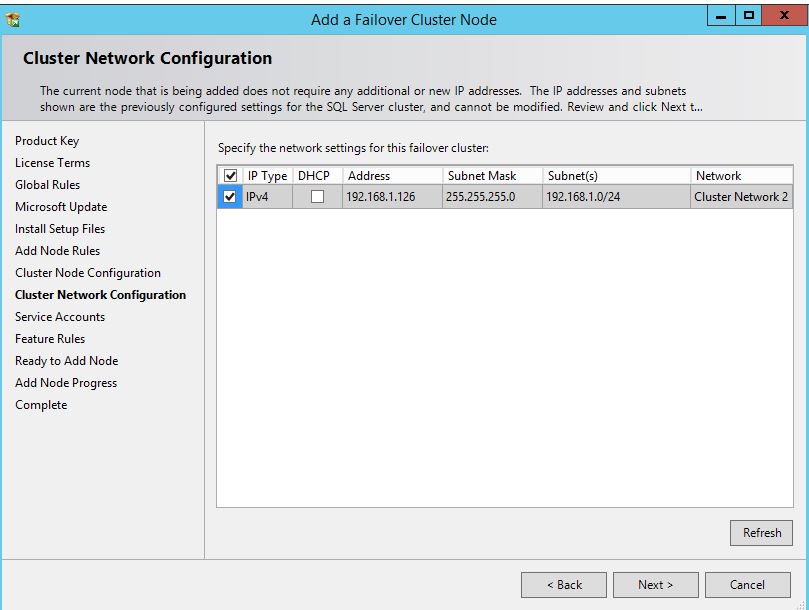Image resolution: width=809 pixels, height=610 pixels.
Task: Click the Refresh button
Action: click(761, 533)
